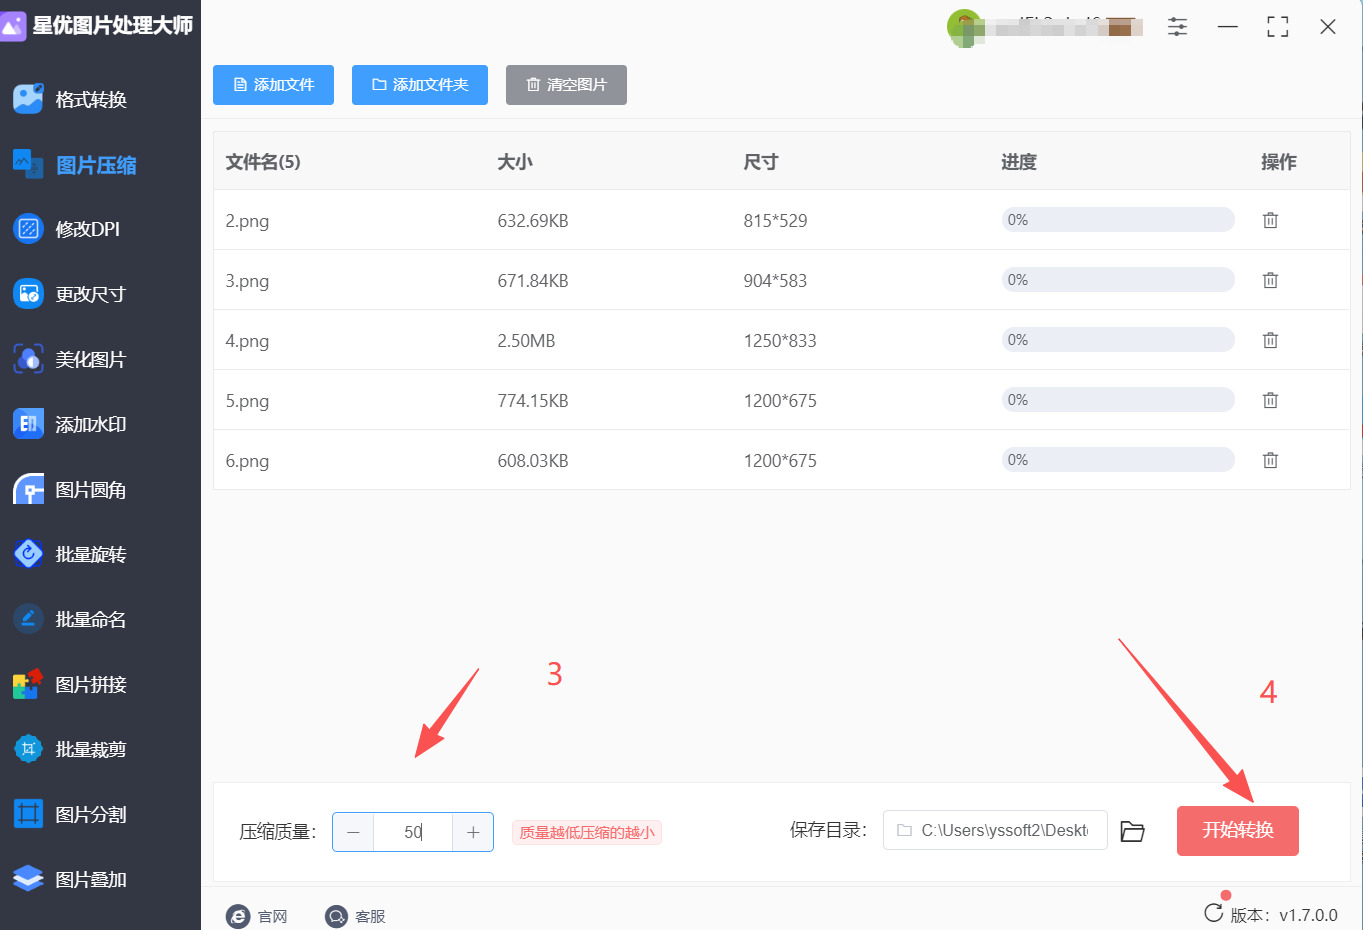The width and height of the screenshot is (1363, 930).
Task: Click the user avatar in title bar
Action: tap(964, 27)
